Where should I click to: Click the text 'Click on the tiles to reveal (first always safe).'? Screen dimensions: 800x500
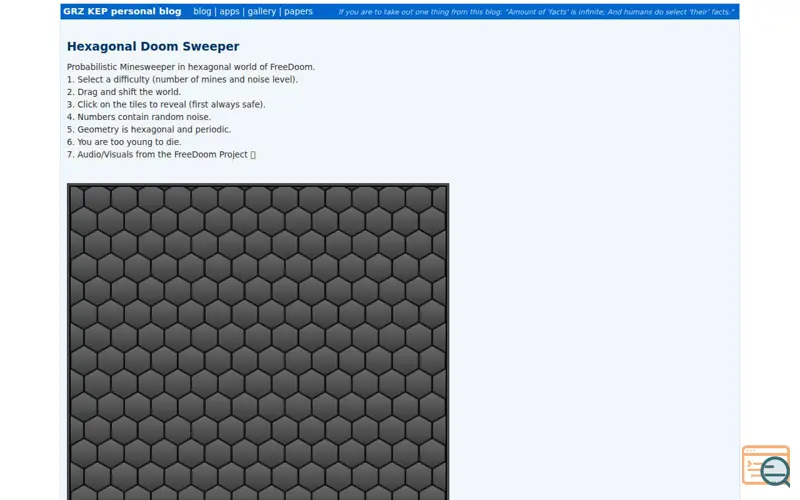[171, 105]
